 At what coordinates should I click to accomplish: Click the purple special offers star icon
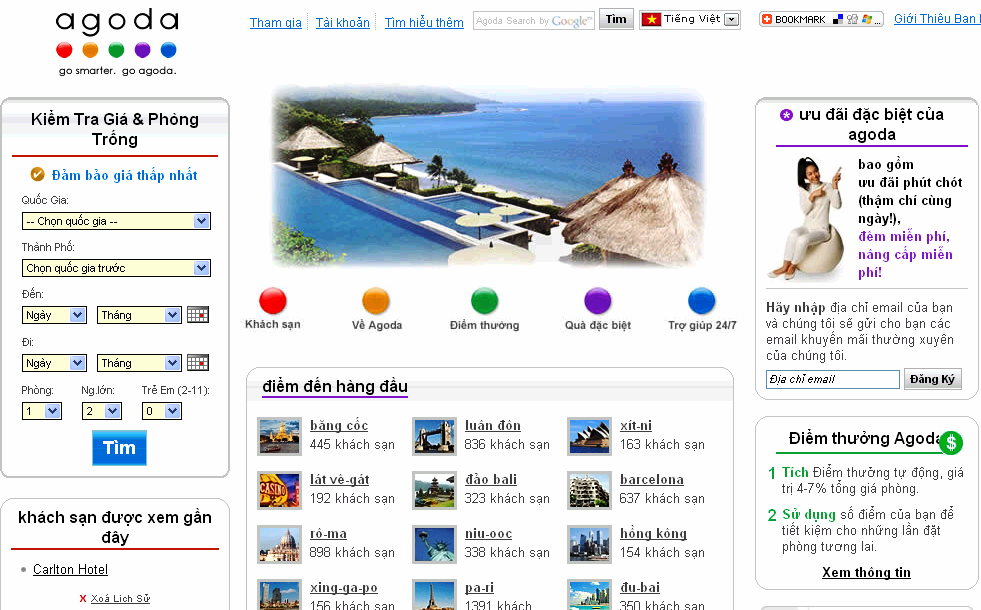[786, 115]
